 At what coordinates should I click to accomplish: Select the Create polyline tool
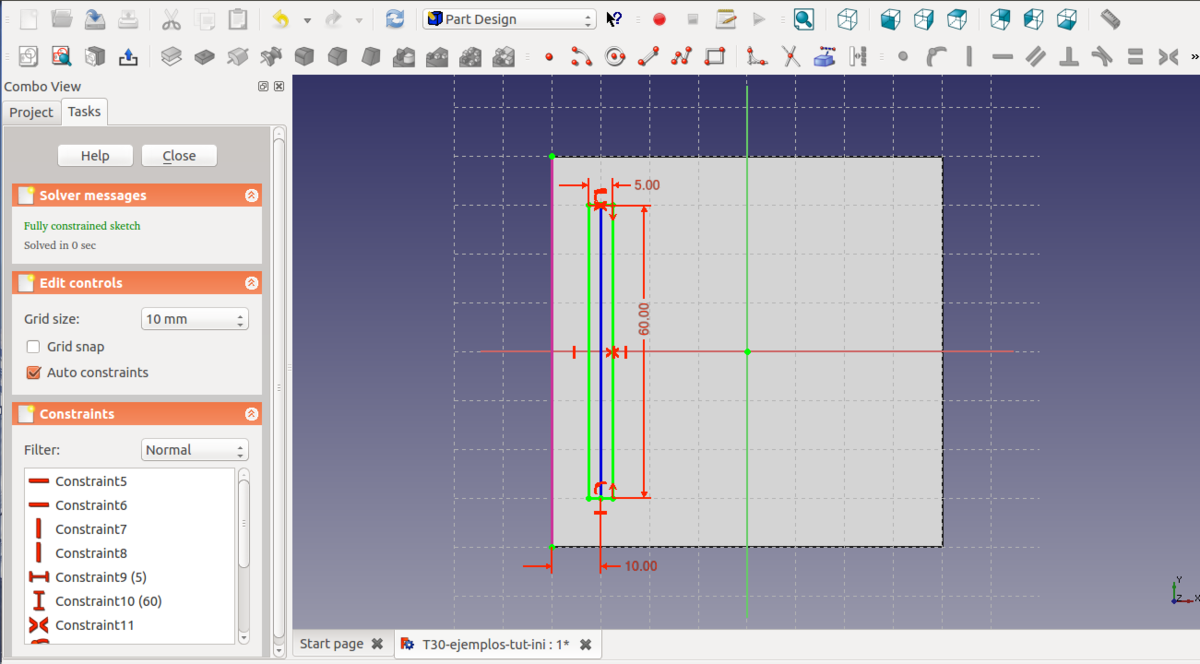[x=682, y=57]
